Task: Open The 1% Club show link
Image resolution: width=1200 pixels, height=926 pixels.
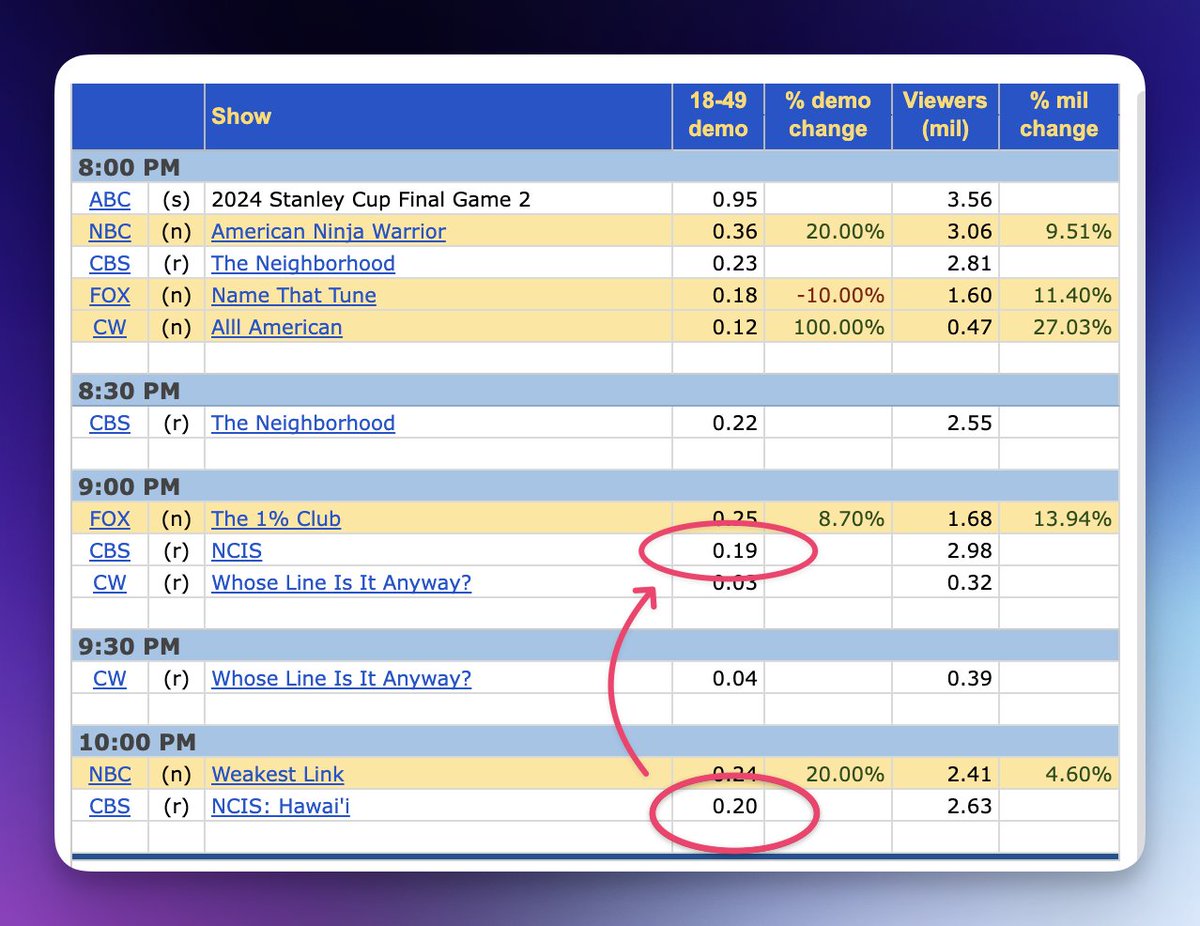Action: click(276, 519)
